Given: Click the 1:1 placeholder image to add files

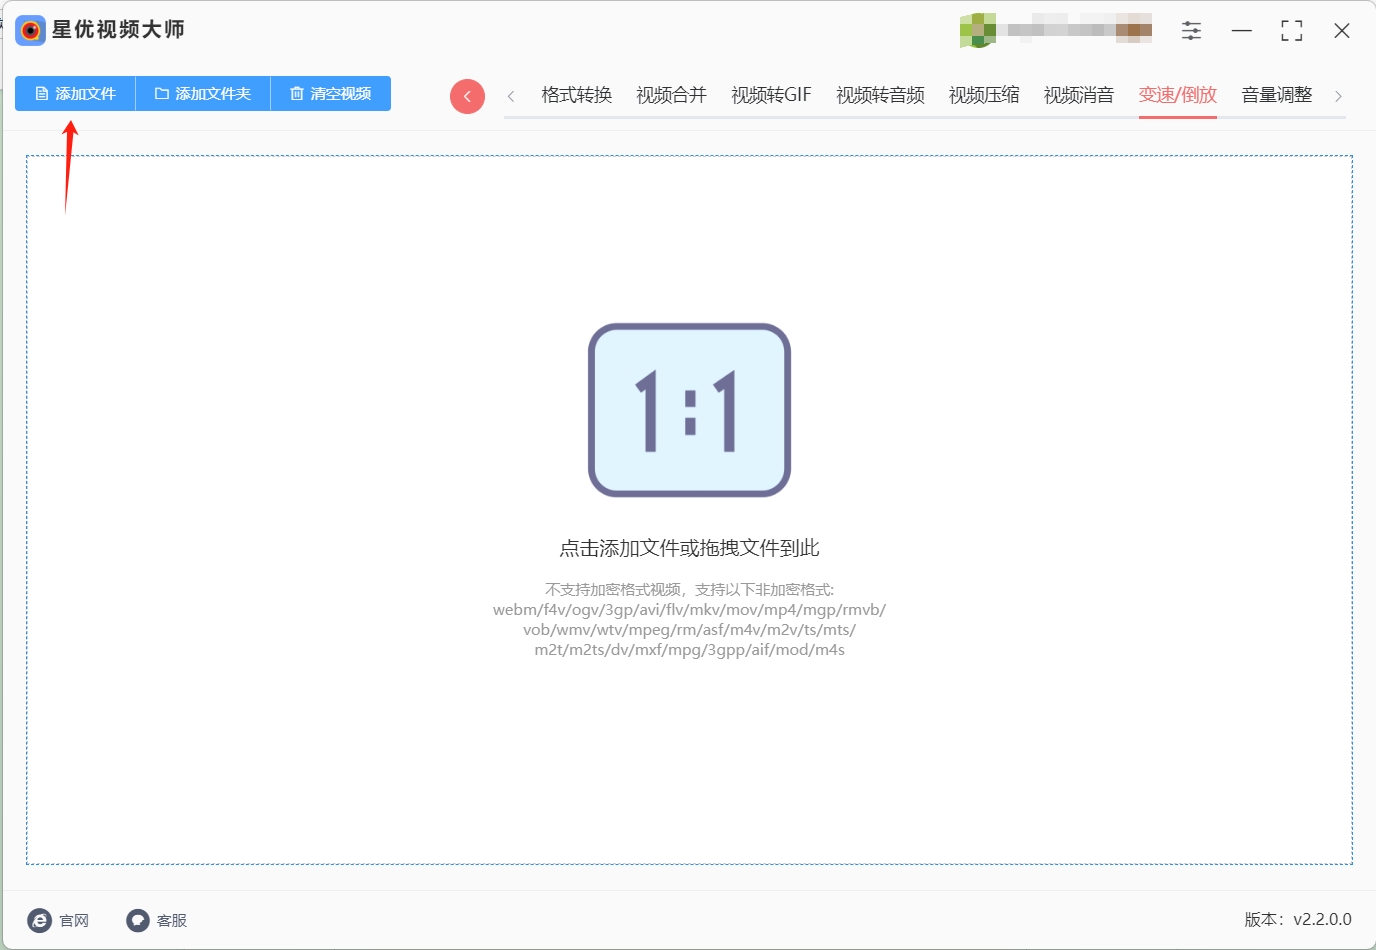Looking at the screenshot, I should (689, 410).
